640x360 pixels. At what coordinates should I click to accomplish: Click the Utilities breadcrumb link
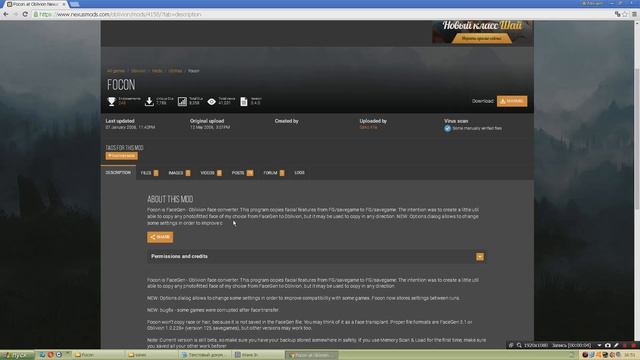(x=176, y=71)
